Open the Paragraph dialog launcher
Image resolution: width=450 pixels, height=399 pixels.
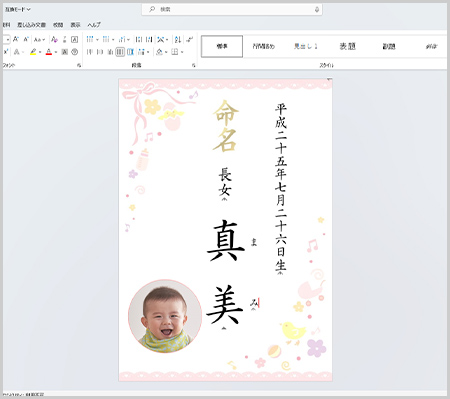pyautogui.click(x=194, y=65)
